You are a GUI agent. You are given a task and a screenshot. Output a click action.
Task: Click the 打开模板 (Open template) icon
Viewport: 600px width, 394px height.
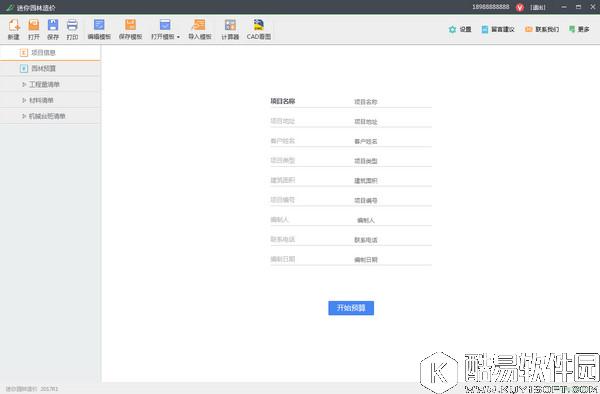[165, 25]
